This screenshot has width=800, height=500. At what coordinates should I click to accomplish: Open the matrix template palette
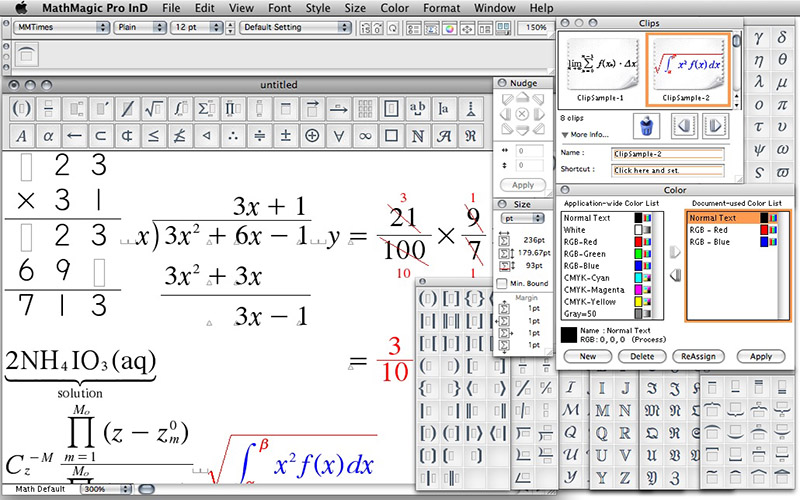365,108
